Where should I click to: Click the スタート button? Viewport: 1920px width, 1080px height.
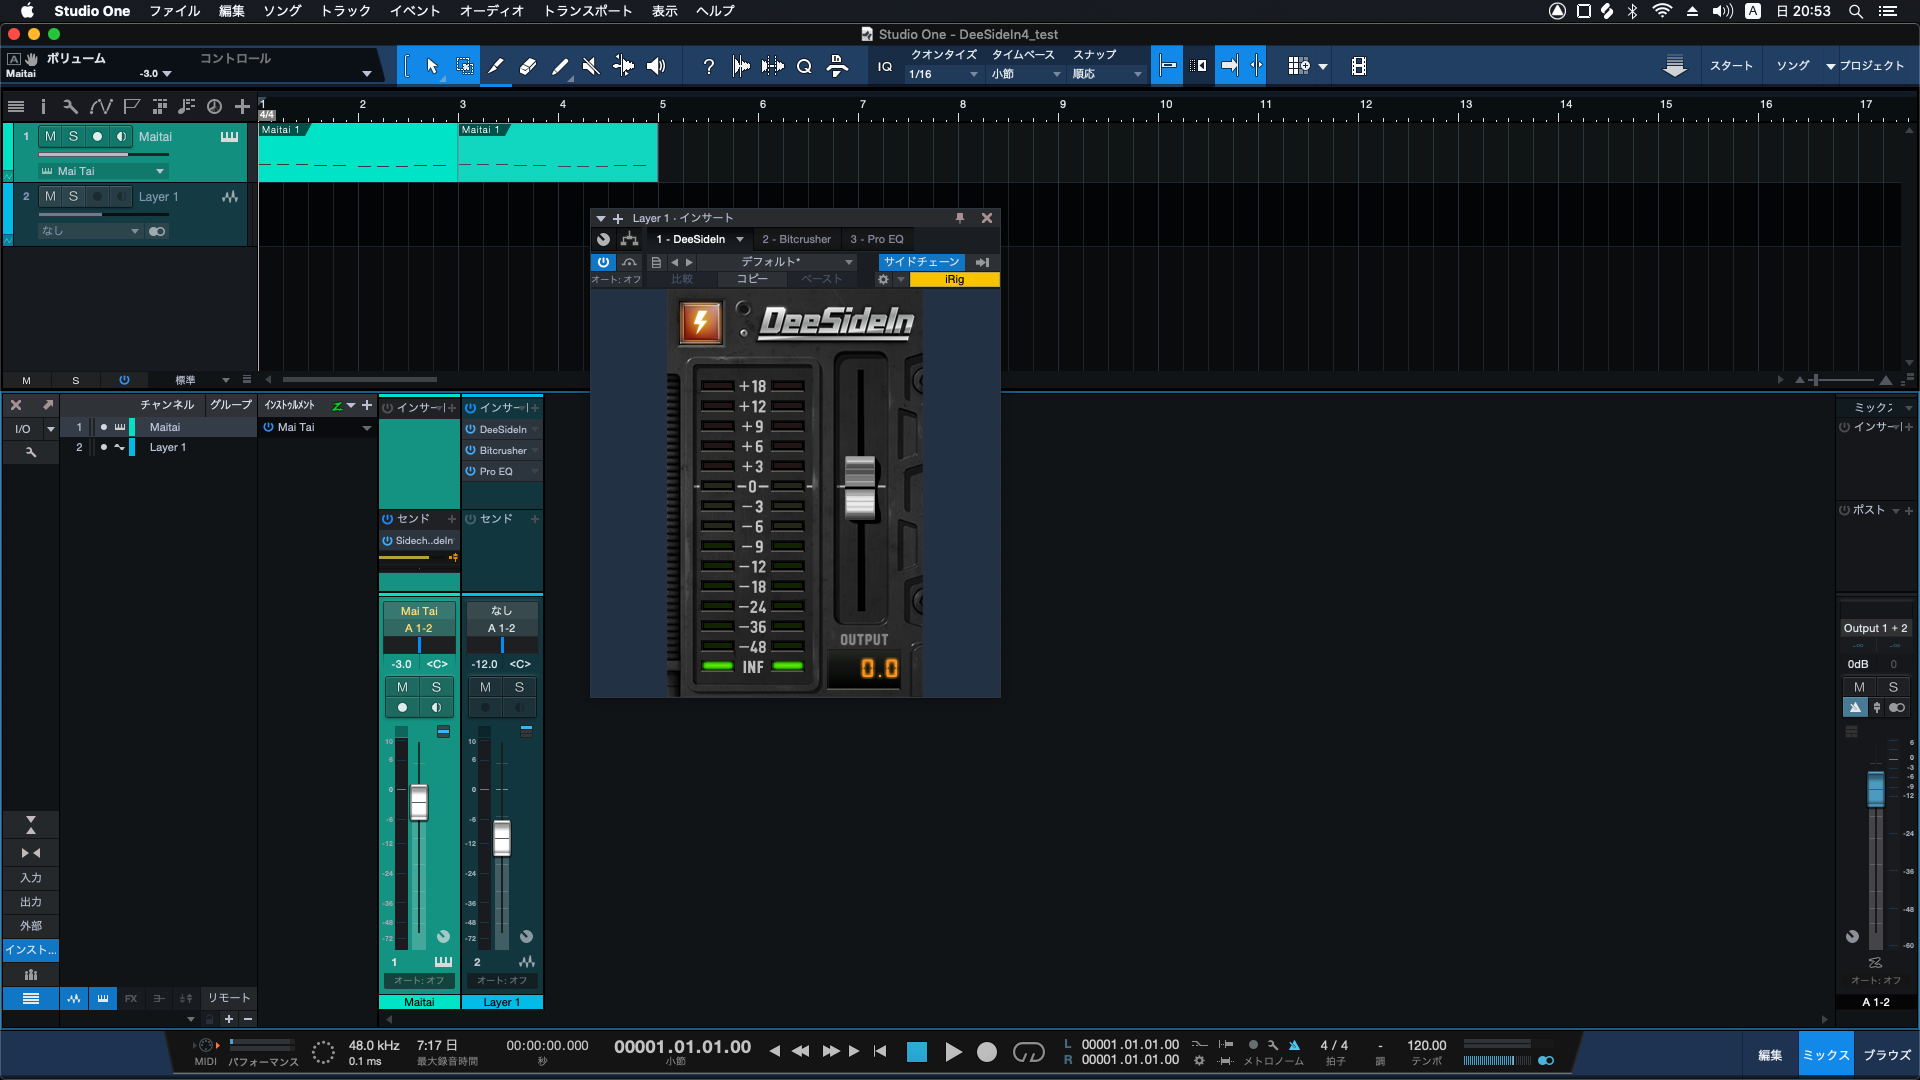point(1731,66)
